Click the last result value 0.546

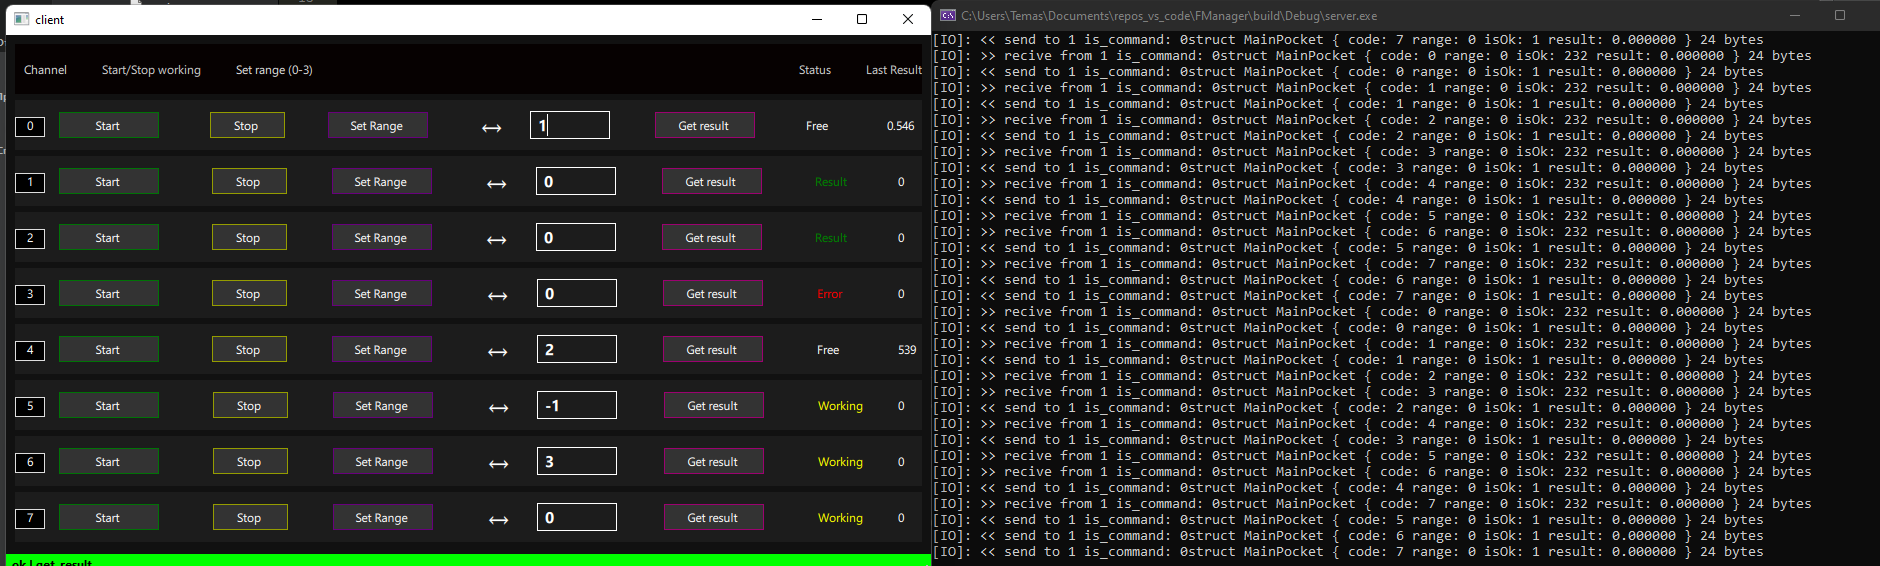tap(900, 126)
